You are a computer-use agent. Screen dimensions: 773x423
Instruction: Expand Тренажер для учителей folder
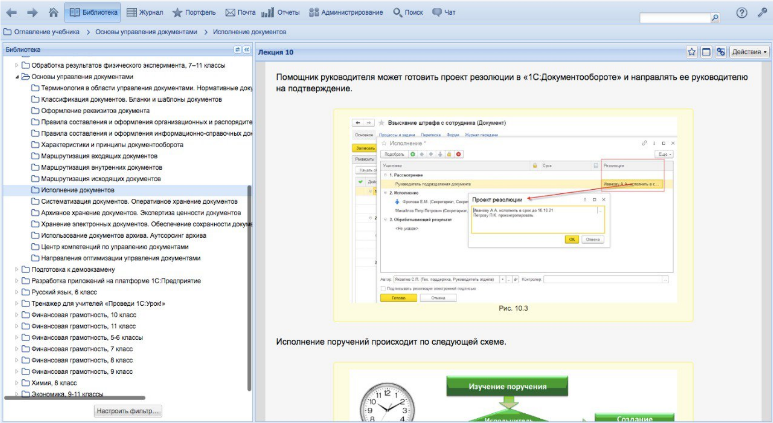point(16,304)
